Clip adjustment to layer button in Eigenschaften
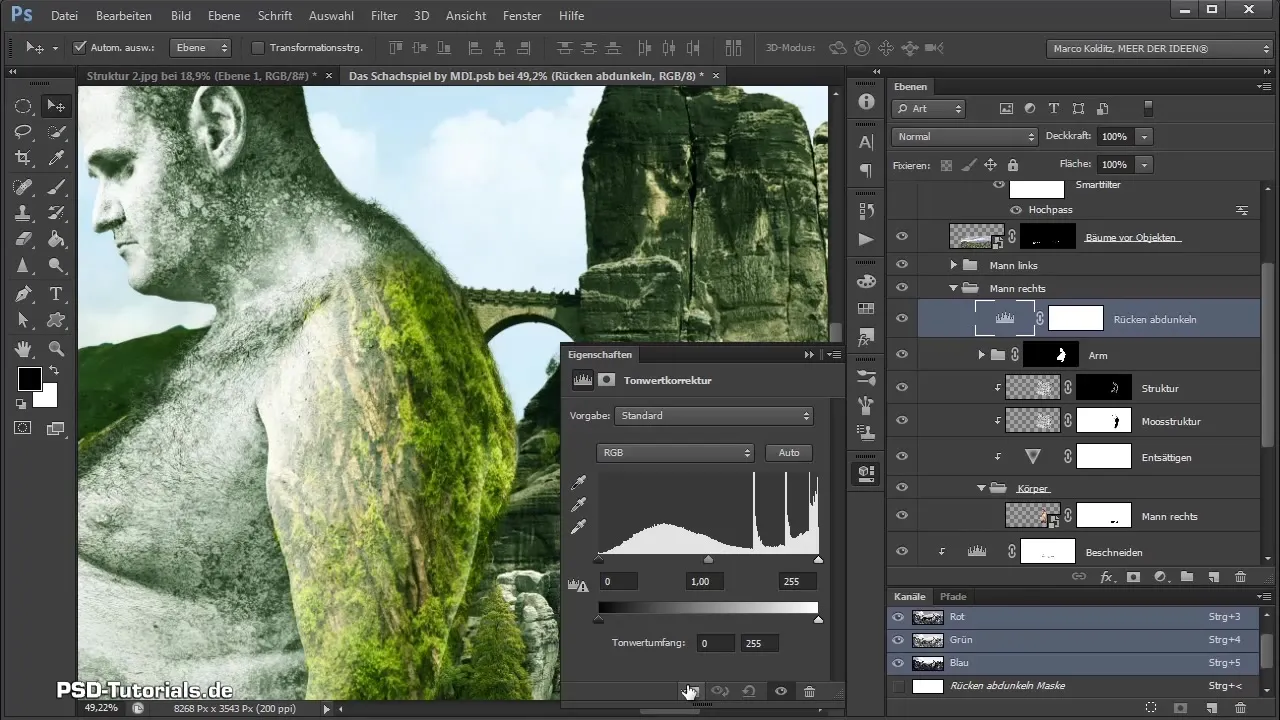This screenshot has width=1280, height=720. 689,691
